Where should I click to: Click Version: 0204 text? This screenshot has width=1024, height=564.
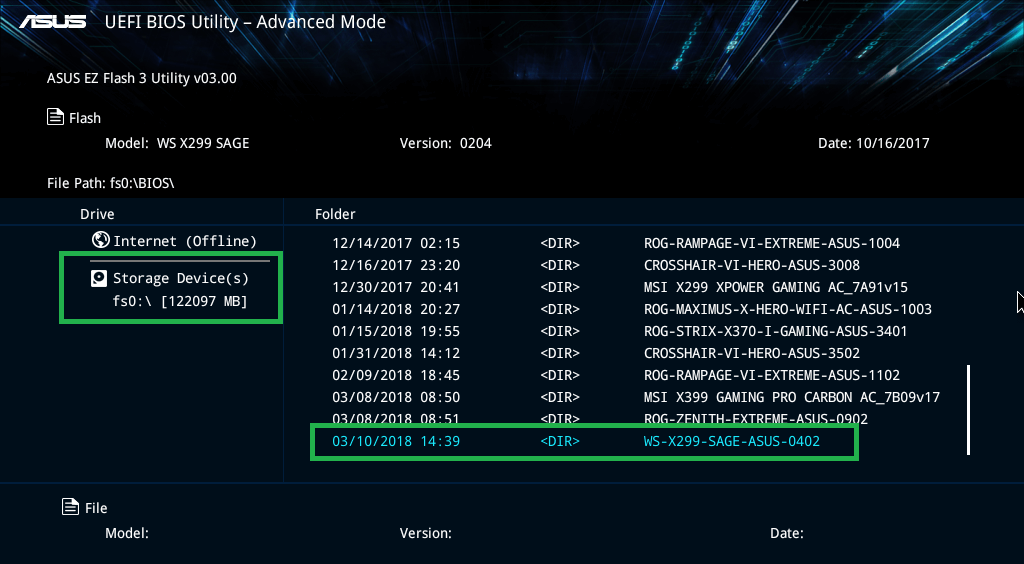[445, 144]
